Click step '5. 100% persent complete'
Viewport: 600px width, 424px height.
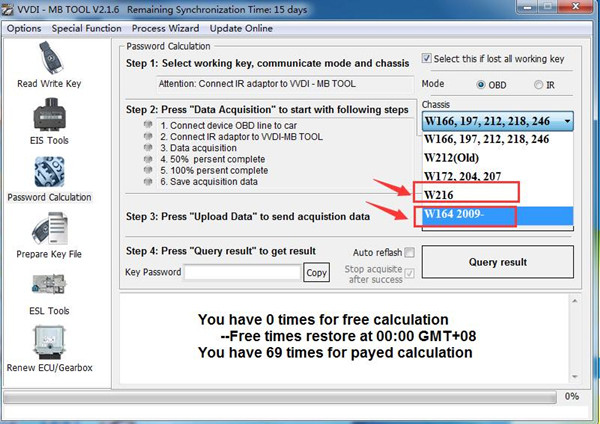point(214,170)
